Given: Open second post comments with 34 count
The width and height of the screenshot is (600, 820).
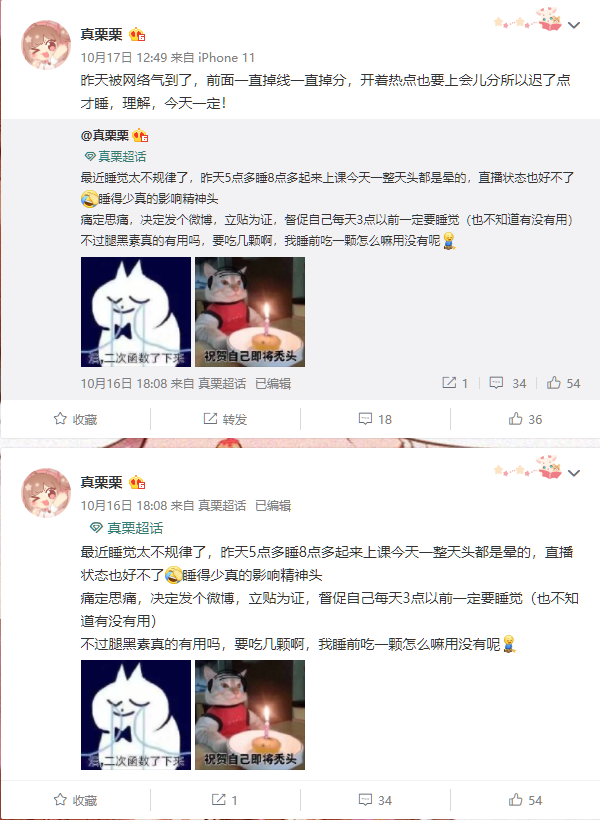Looking at the screenshot, I should pyautogui.click(x=375, y=800).
